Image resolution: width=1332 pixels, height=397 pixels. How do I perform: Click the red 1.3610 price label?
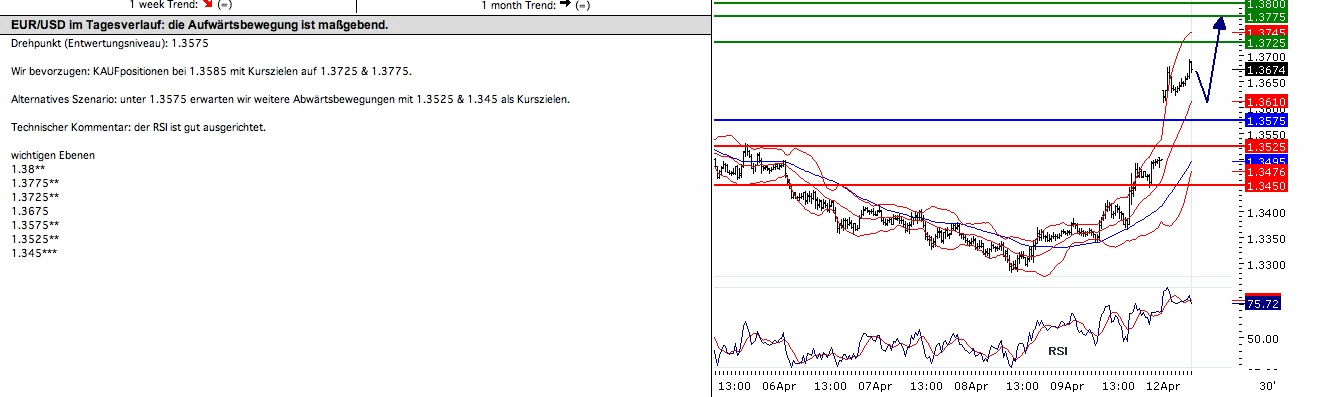click(x=1267, y=102)
